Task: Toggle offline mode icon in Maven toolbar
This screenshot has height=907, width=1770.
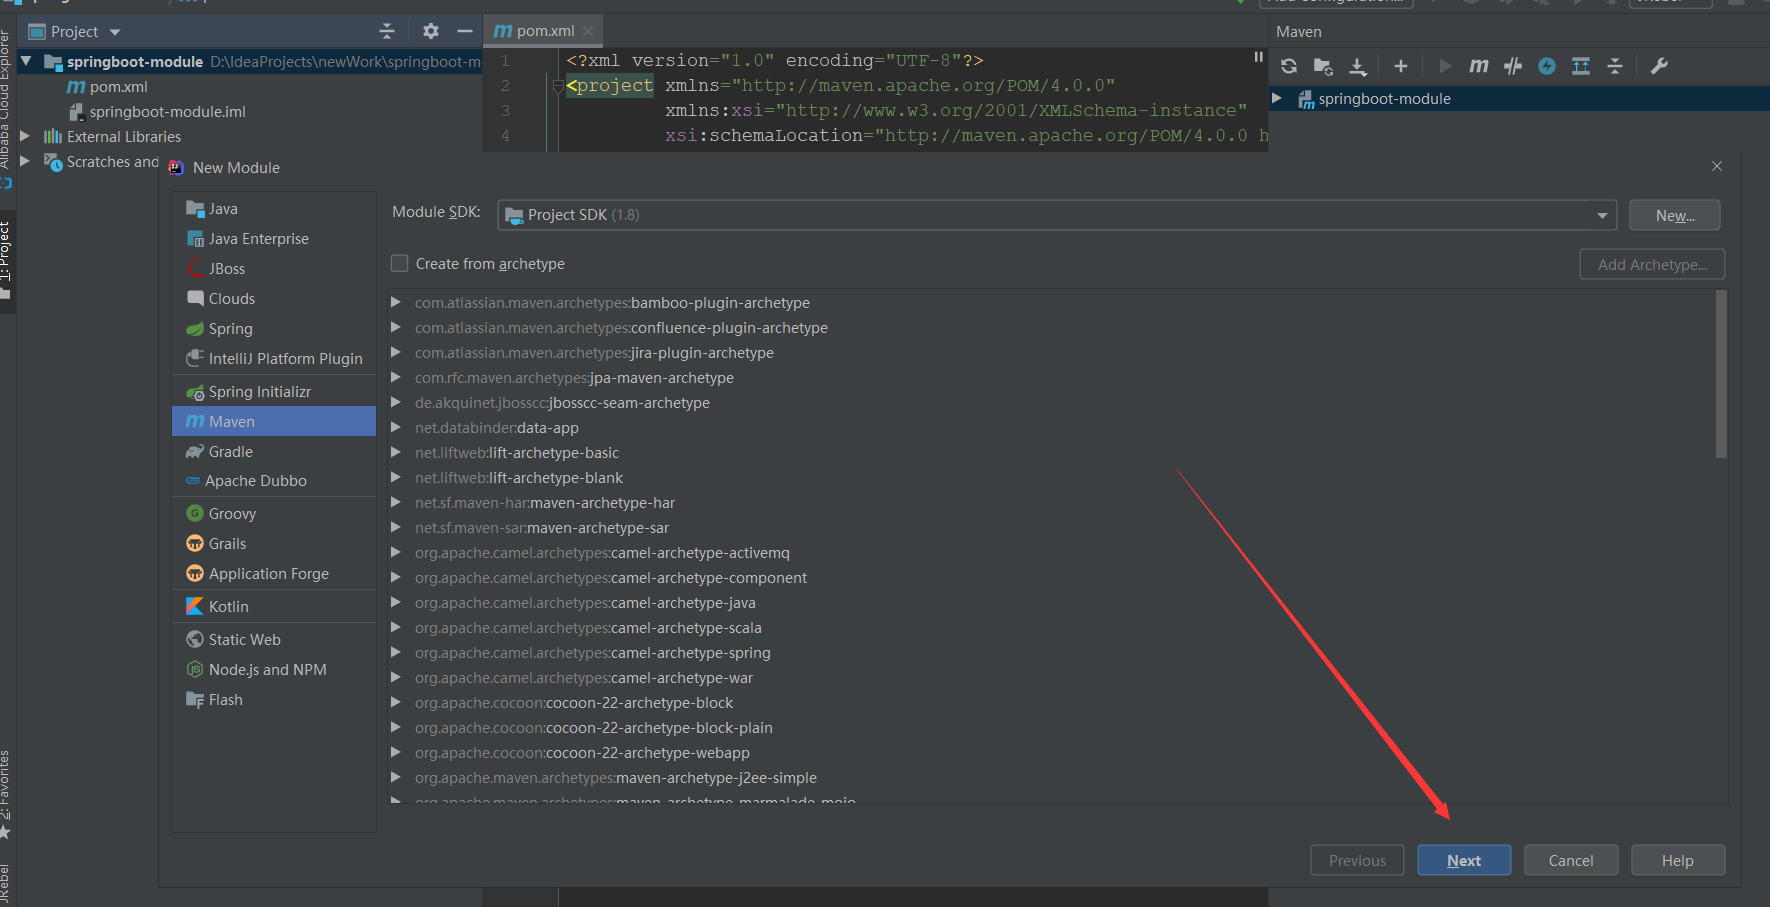Action: [1513, 66]
